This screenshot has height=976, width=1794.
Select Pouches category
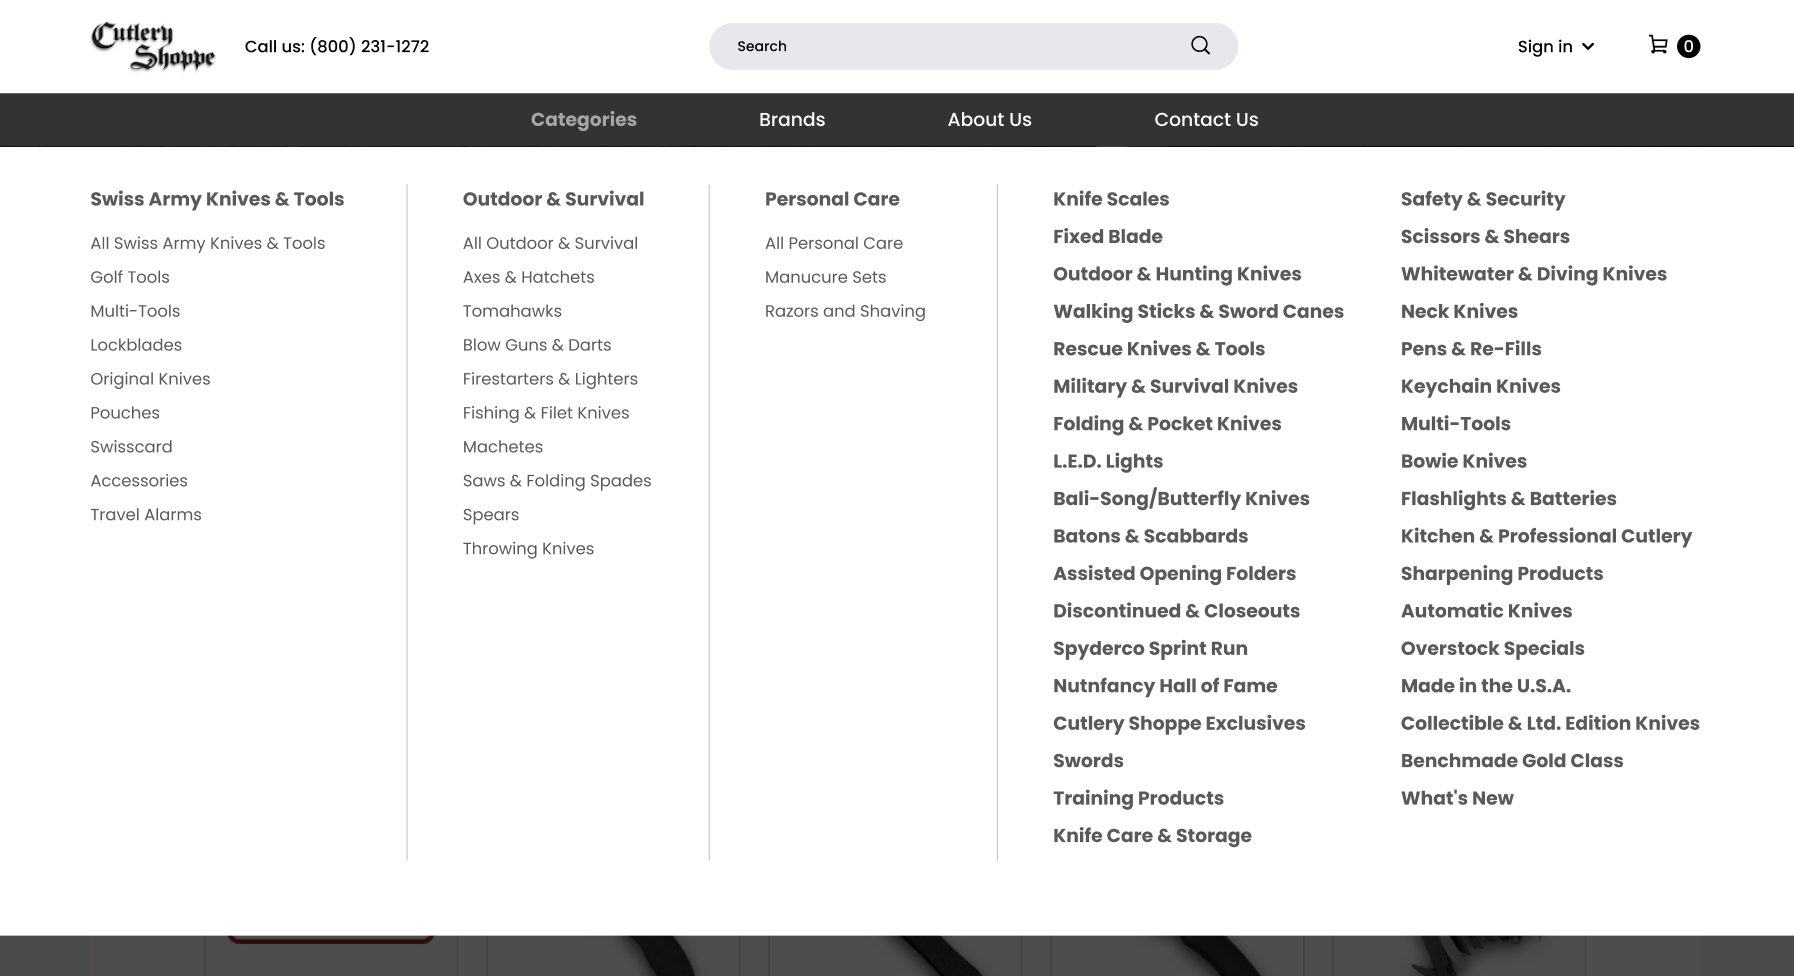pyautogui.click(x=125, y=413)
